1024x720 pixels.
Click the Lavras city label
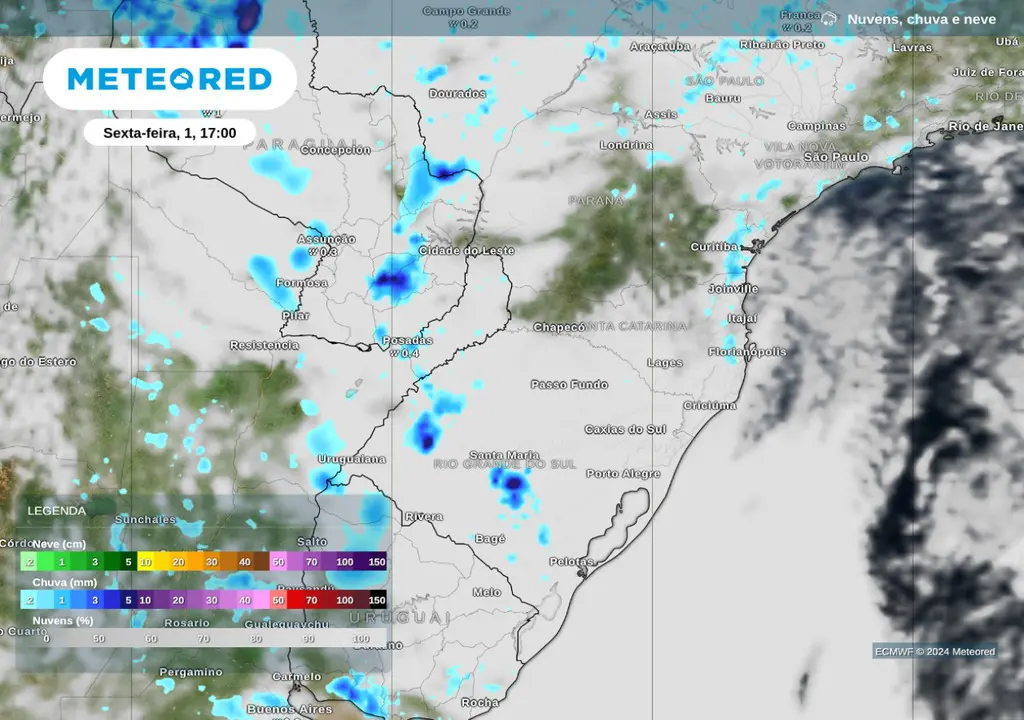coord(912,48)
